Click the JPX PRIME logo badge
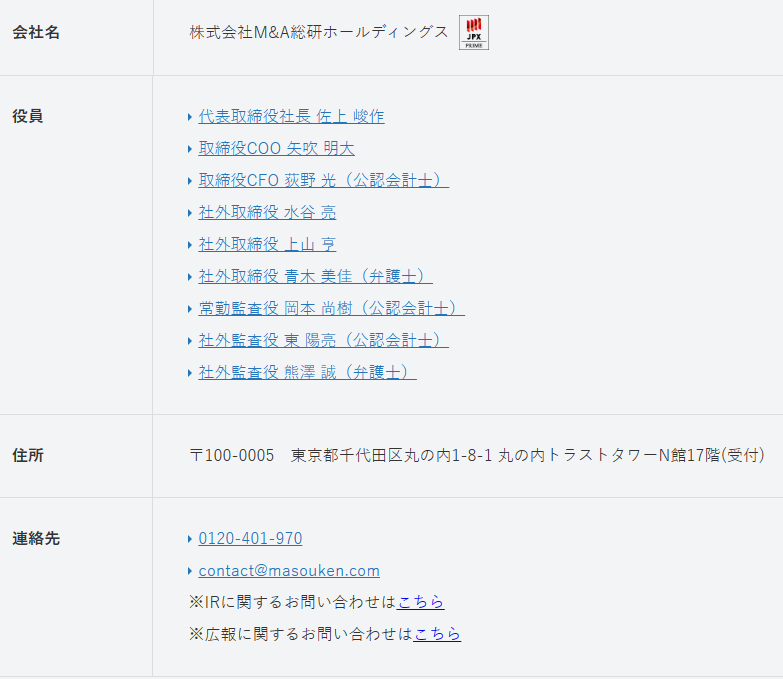This screenshot has height=679, width=783. pyautogui.click(x=474, y=32)
